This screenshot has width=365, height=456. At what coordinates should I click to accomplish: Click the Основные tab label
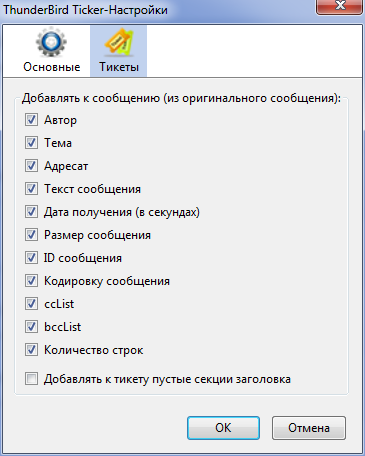51,67
